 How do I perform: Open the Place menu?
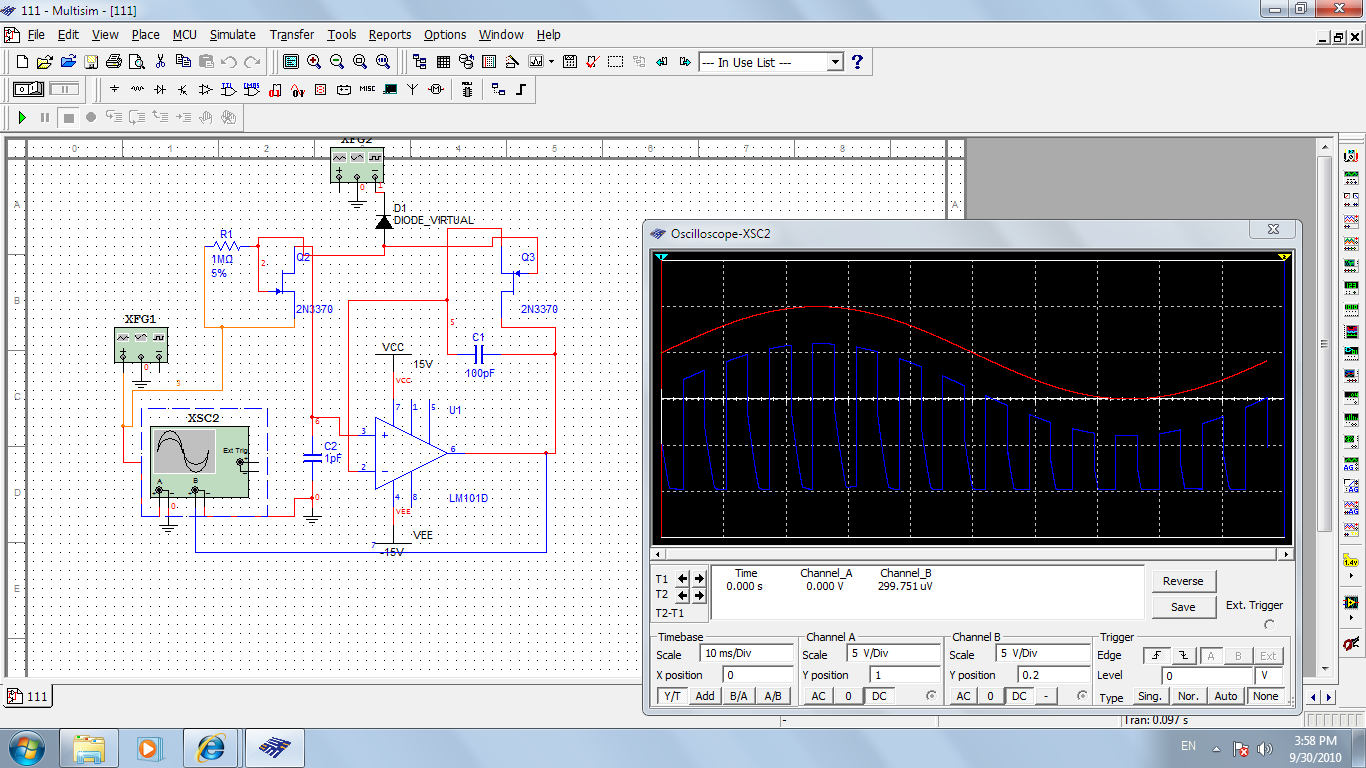pyautogui.click(x=145, y=34)
